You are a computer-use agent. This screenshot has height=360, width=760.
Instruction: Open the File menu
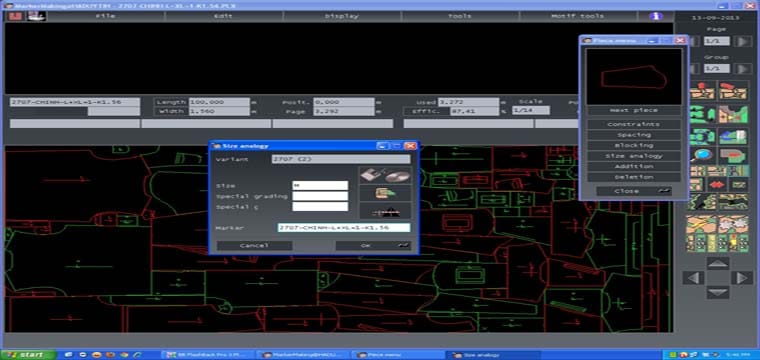[105, 16]
